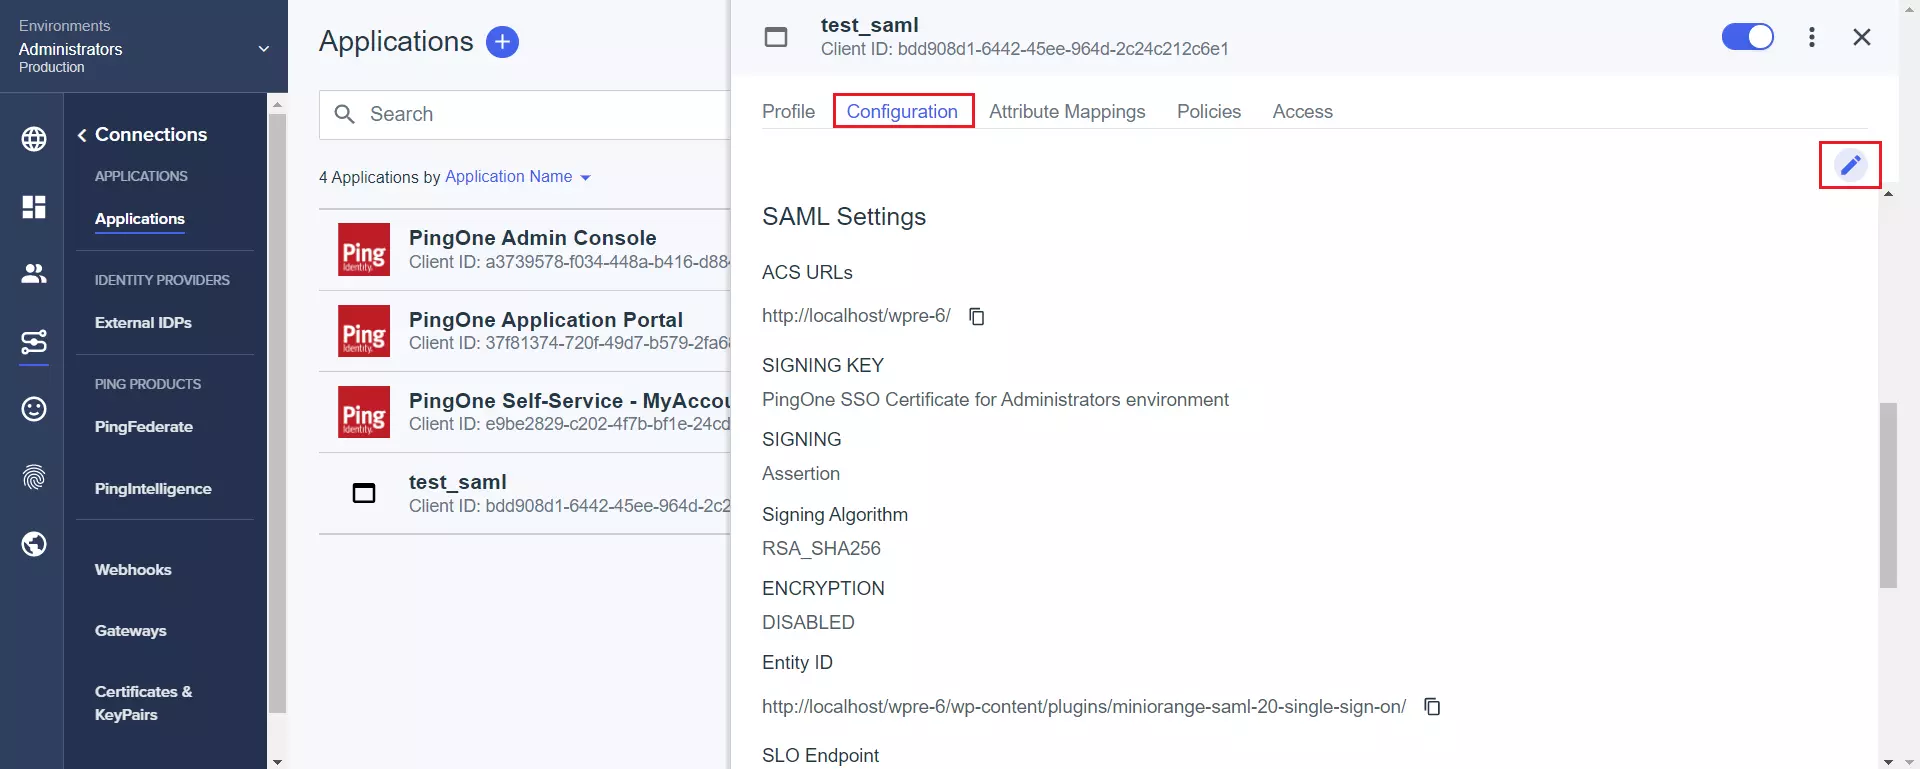This screenshot has width=1920, height=769.
Task: Close the test_saml details panel
Action: 1861,37
